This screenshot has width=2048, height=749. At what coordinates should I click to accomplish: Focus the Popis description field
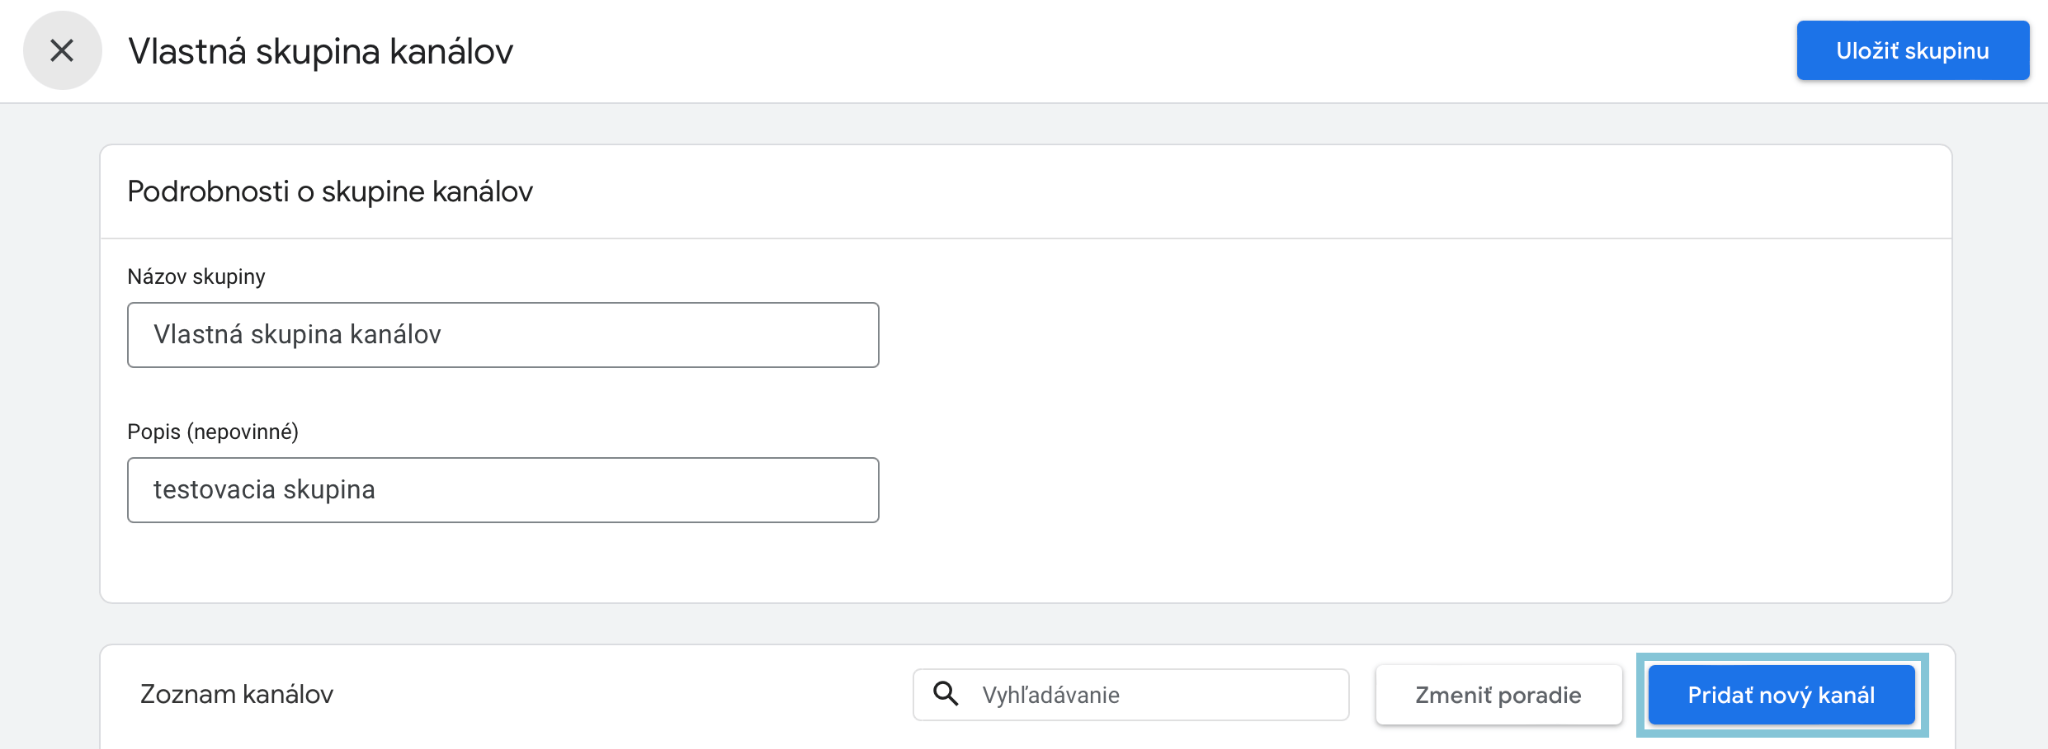(x=503, y=490)
